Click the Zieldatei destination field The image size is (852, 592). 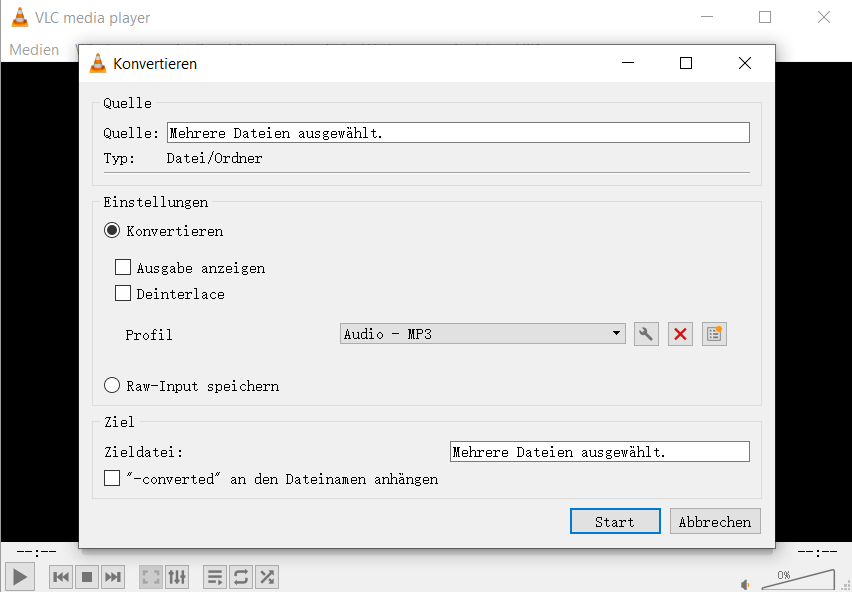600,452
